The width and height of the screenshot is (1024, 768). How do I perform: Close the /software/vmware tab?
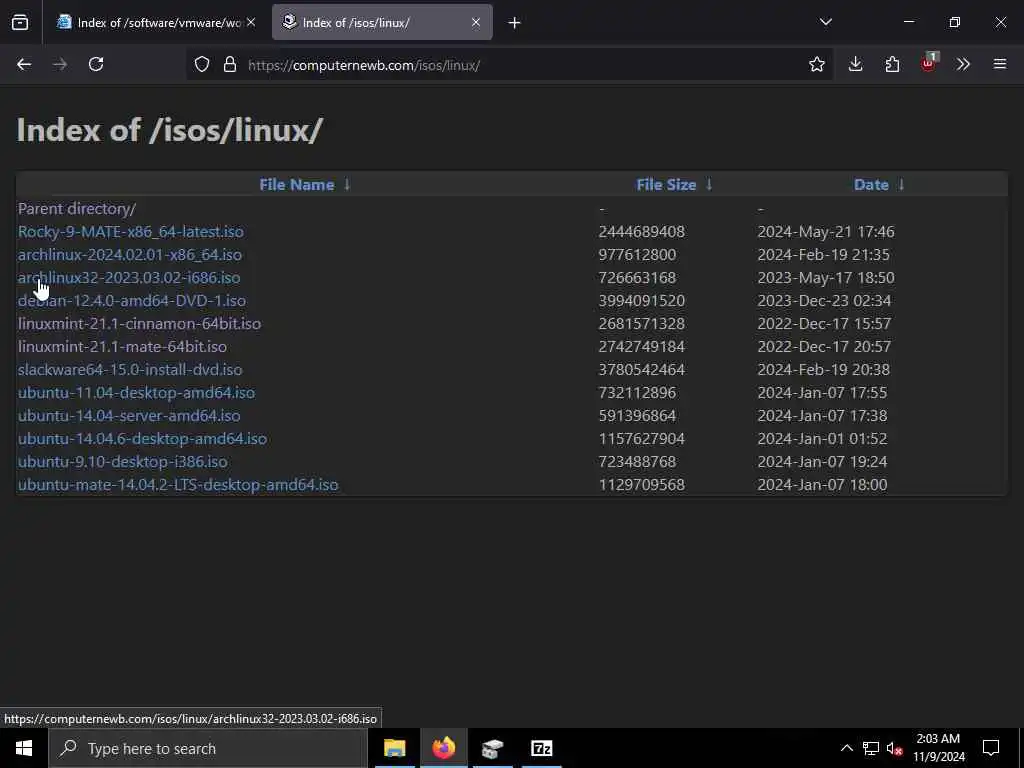pos(251,22)
